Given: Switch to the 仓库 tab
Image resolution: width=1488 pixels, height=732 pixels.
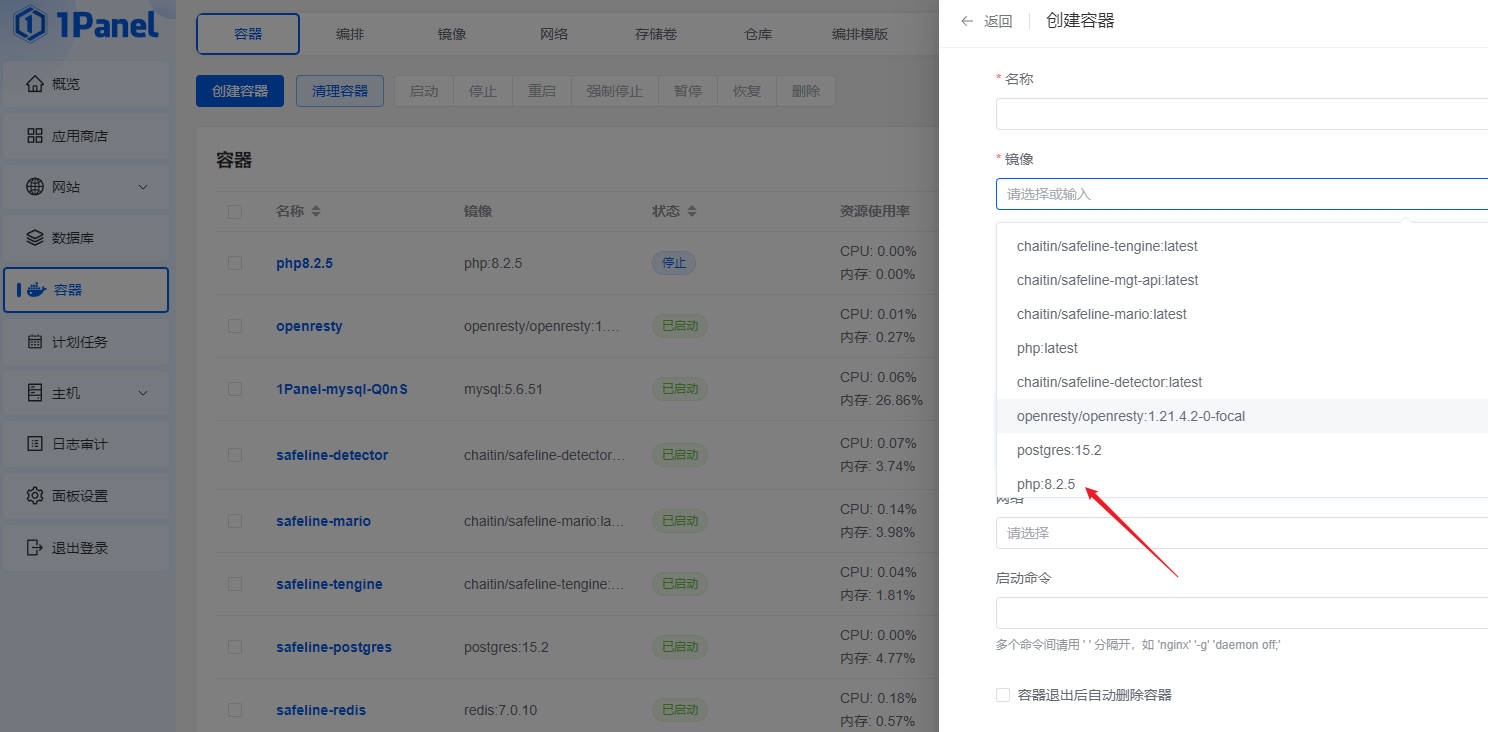Looking at the screenshot, I should click(758, 34).
